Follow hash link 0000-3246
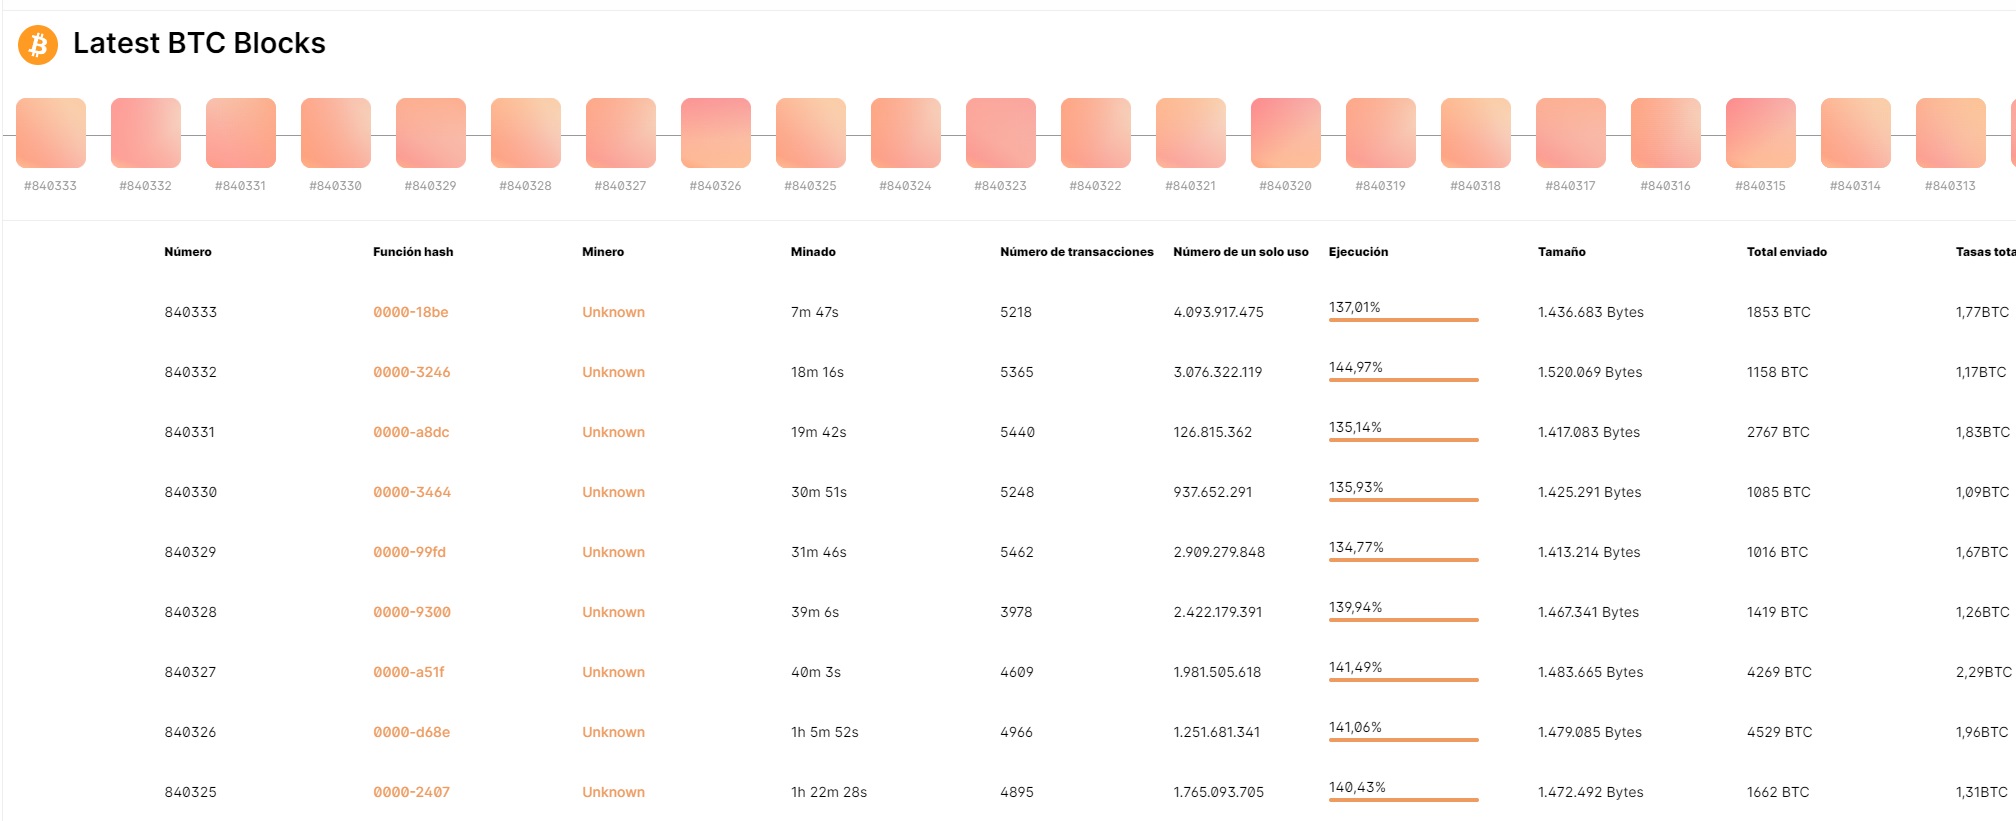The height and width of the screenshot is (821, 2016). click(x=412, y=372)
